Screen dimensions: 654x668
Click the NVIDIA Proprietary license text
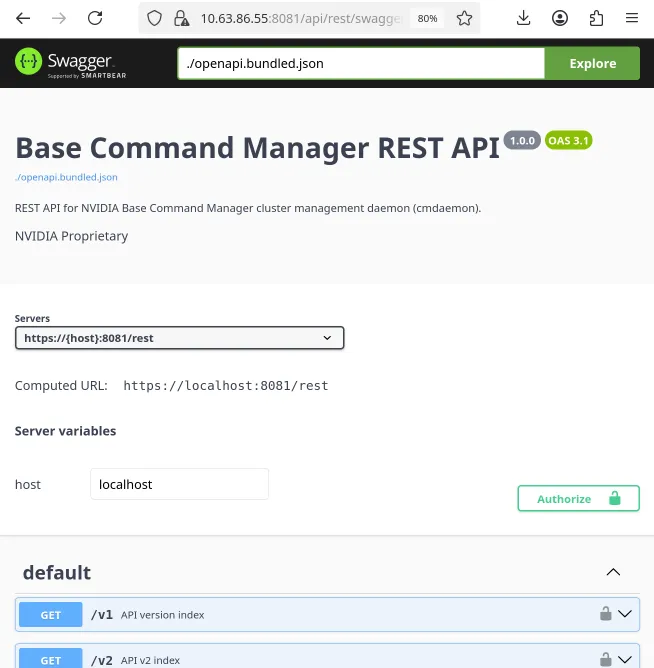click(x=71, y=236)
